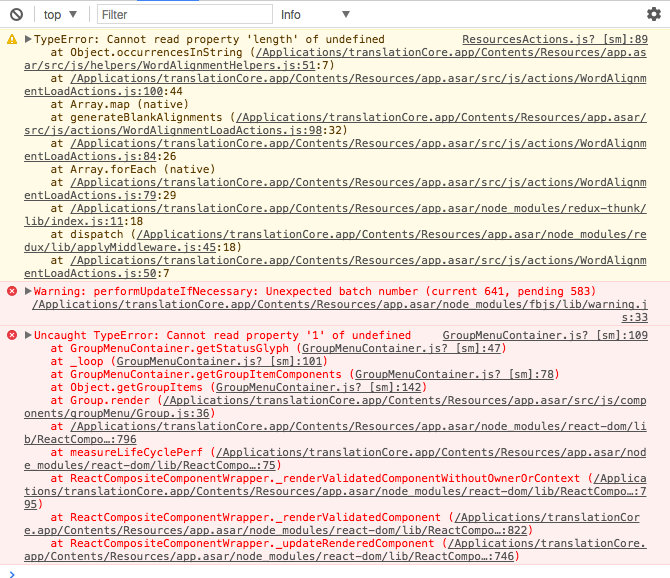Open ReactCompo…:795 source link
This screenshot has height=578, width=670.
[x=335, y=492]
